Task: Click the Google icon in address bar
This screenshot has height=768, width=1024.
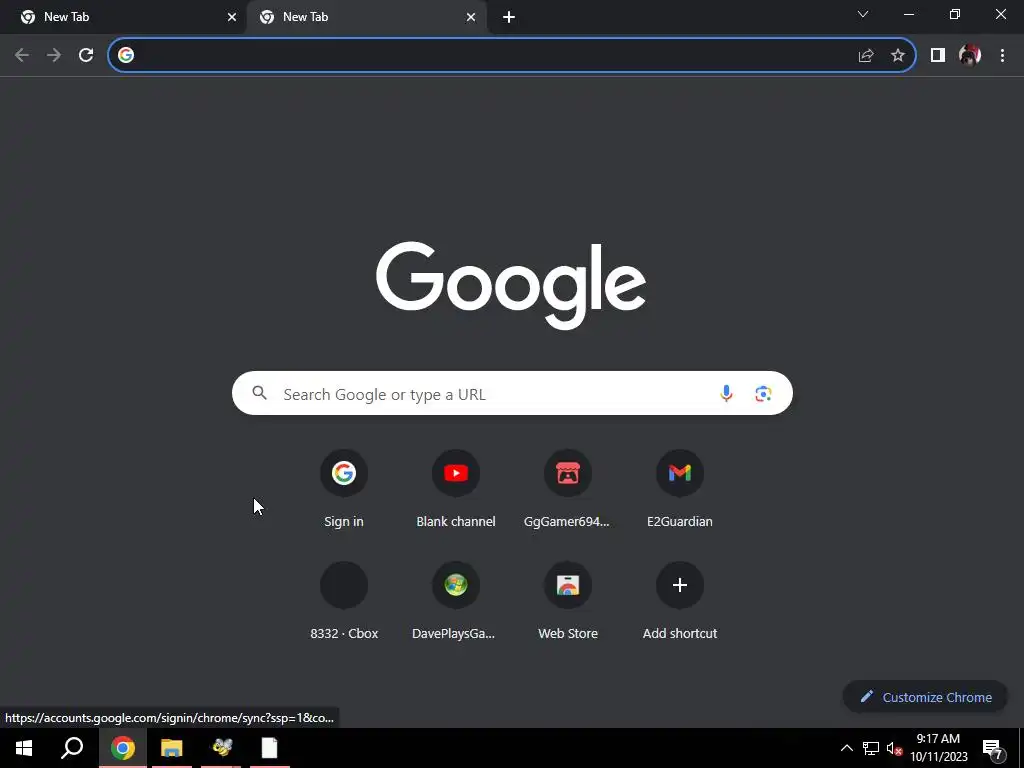Action: [126, 56]
